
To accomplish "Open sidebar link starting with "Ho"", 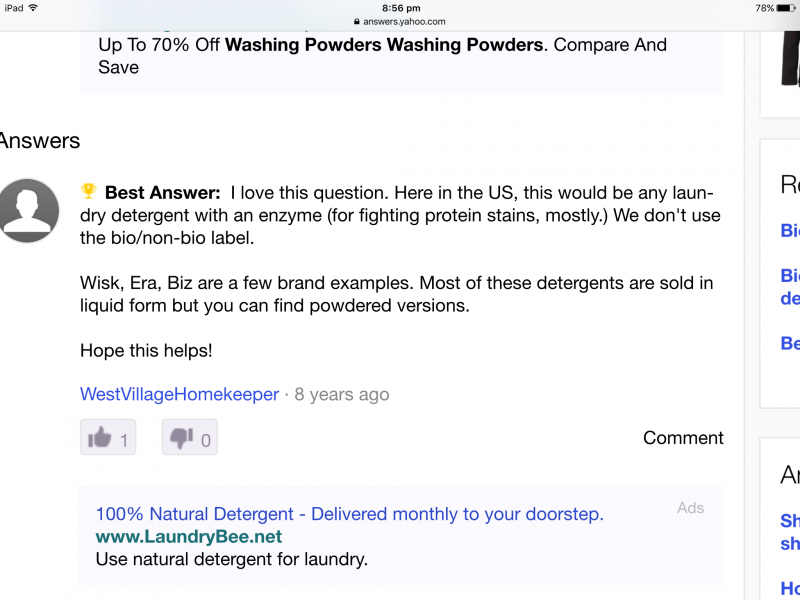I will [790, 589].
